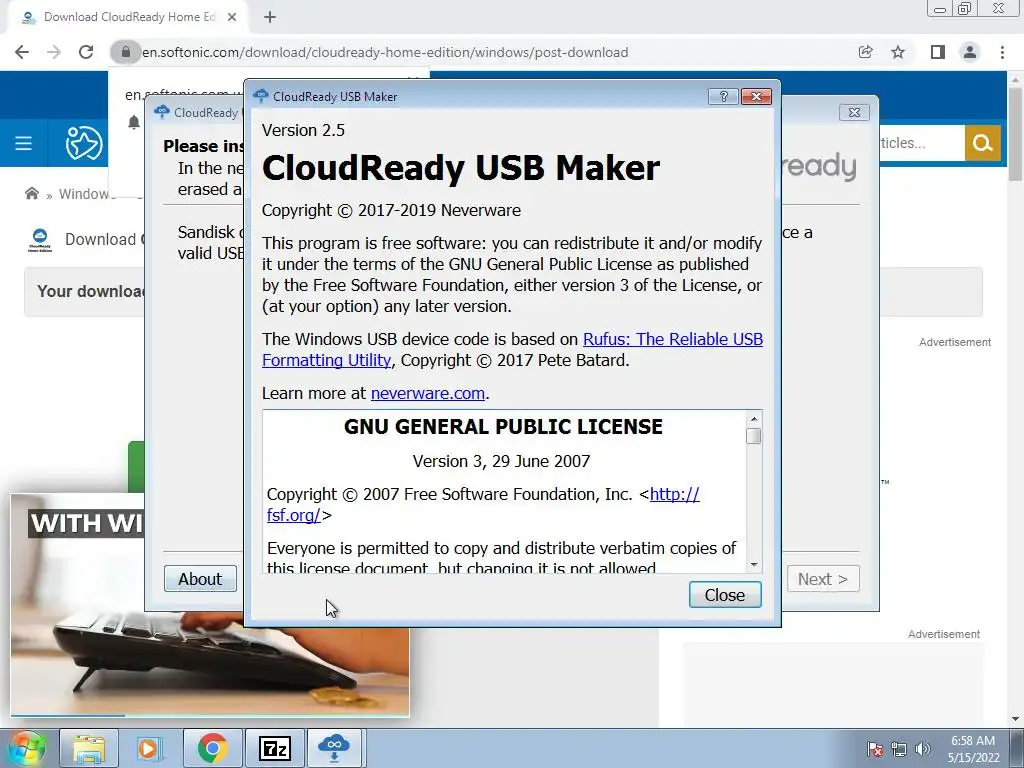Open Chrome three-dot menu
This screenshot has width=1024, height=768.
coord(1002,52)
